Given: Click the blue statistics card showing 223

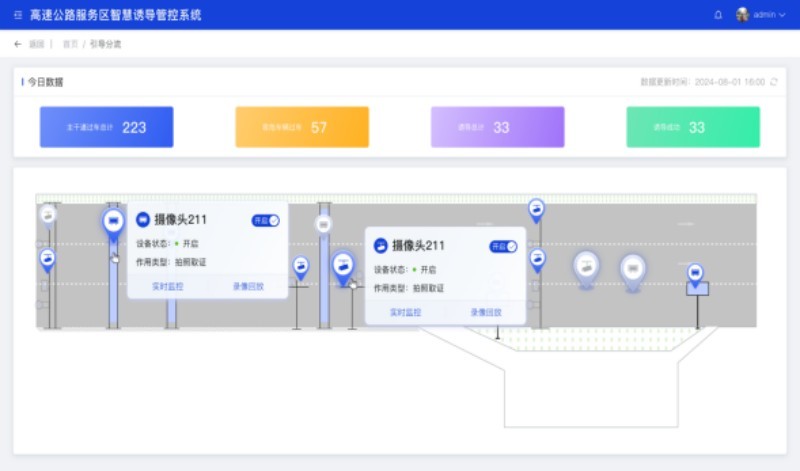Looking at the screenshot, I should point(106,127).
